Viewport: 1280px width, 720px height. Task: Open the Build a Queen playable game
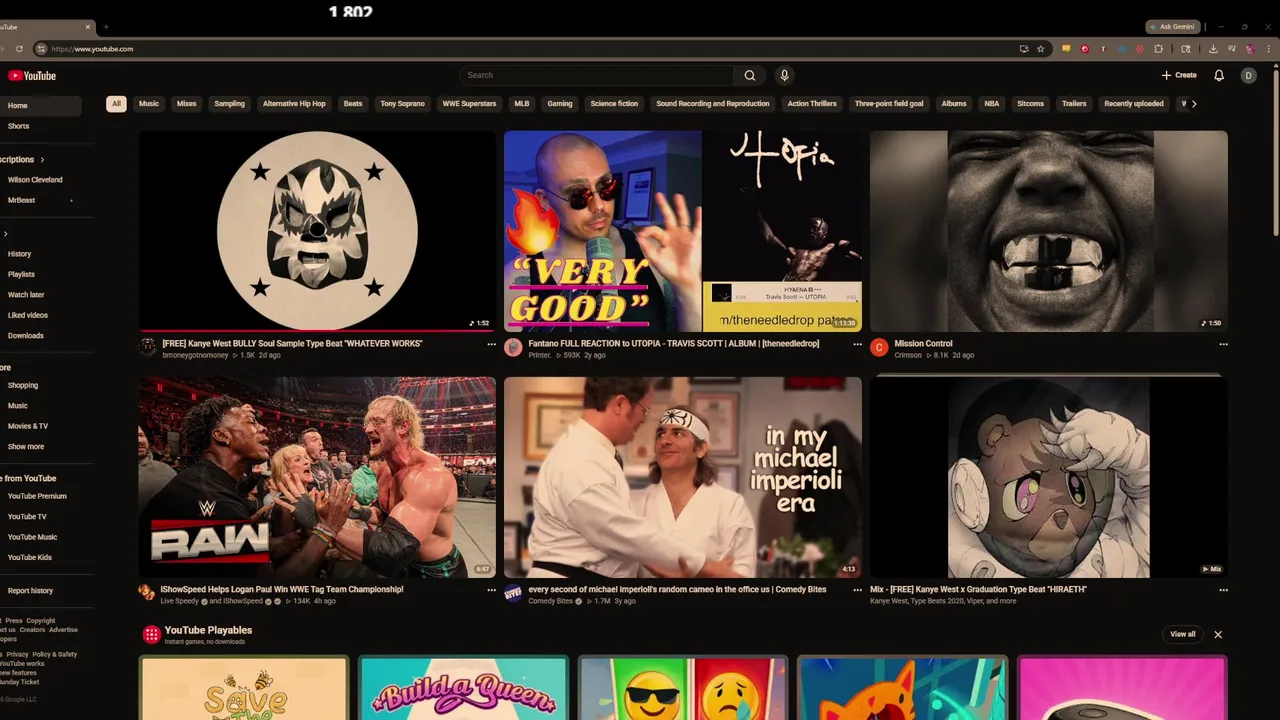tap(463, 688)
